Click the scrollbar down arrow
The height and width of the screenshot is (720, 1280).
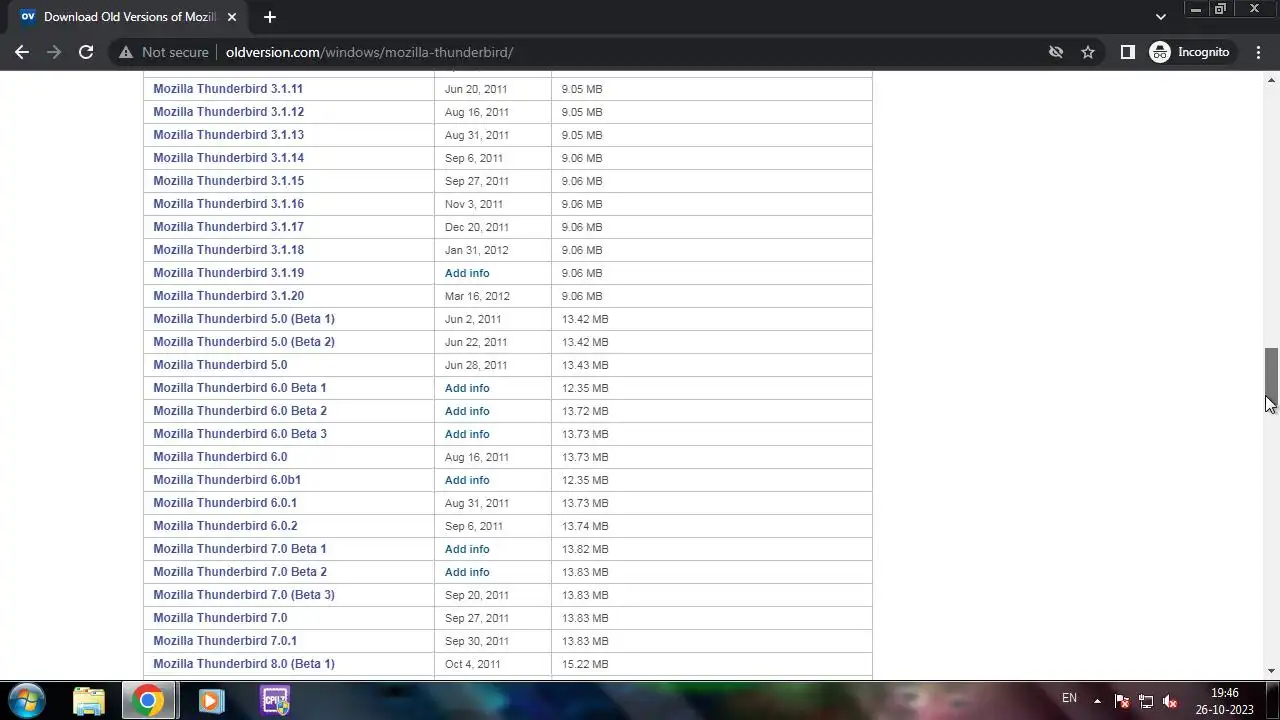pyautogui.click(x=1271, y=671)
